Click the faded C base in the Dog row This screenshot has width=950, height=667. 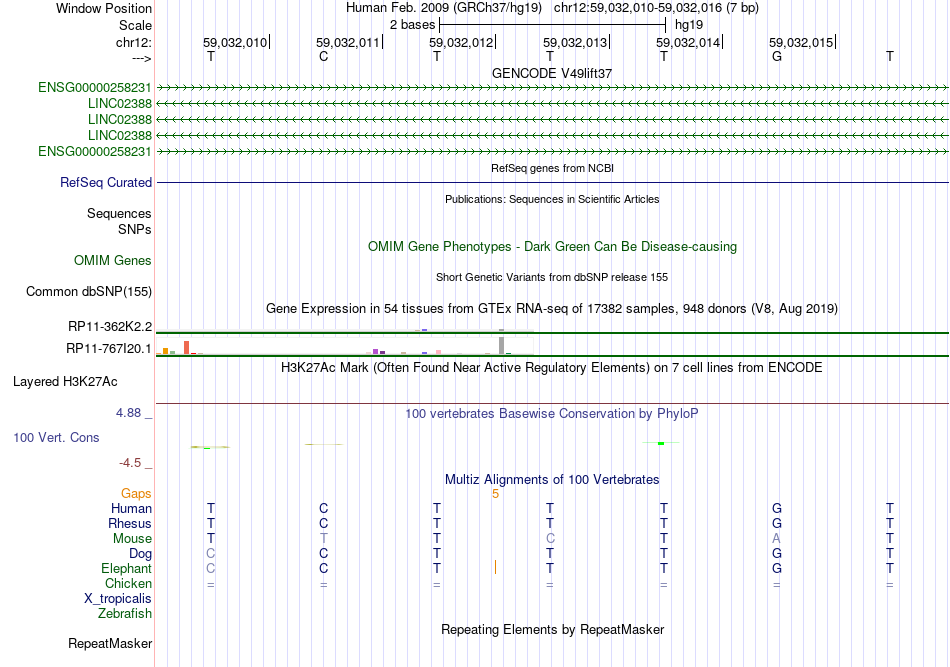pyautogui.click(x=211, y=554)
